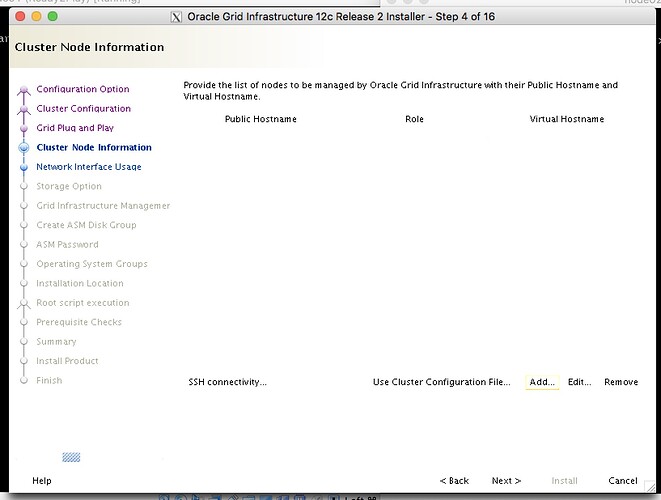Click the green zoom window button
This screenshot has width=661, height=500.
tap(52, 17)
